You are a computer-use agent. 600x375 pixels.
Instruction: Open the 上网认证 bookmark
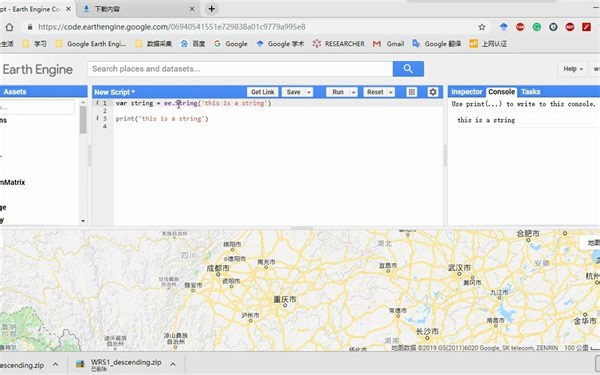click(488, 44)
